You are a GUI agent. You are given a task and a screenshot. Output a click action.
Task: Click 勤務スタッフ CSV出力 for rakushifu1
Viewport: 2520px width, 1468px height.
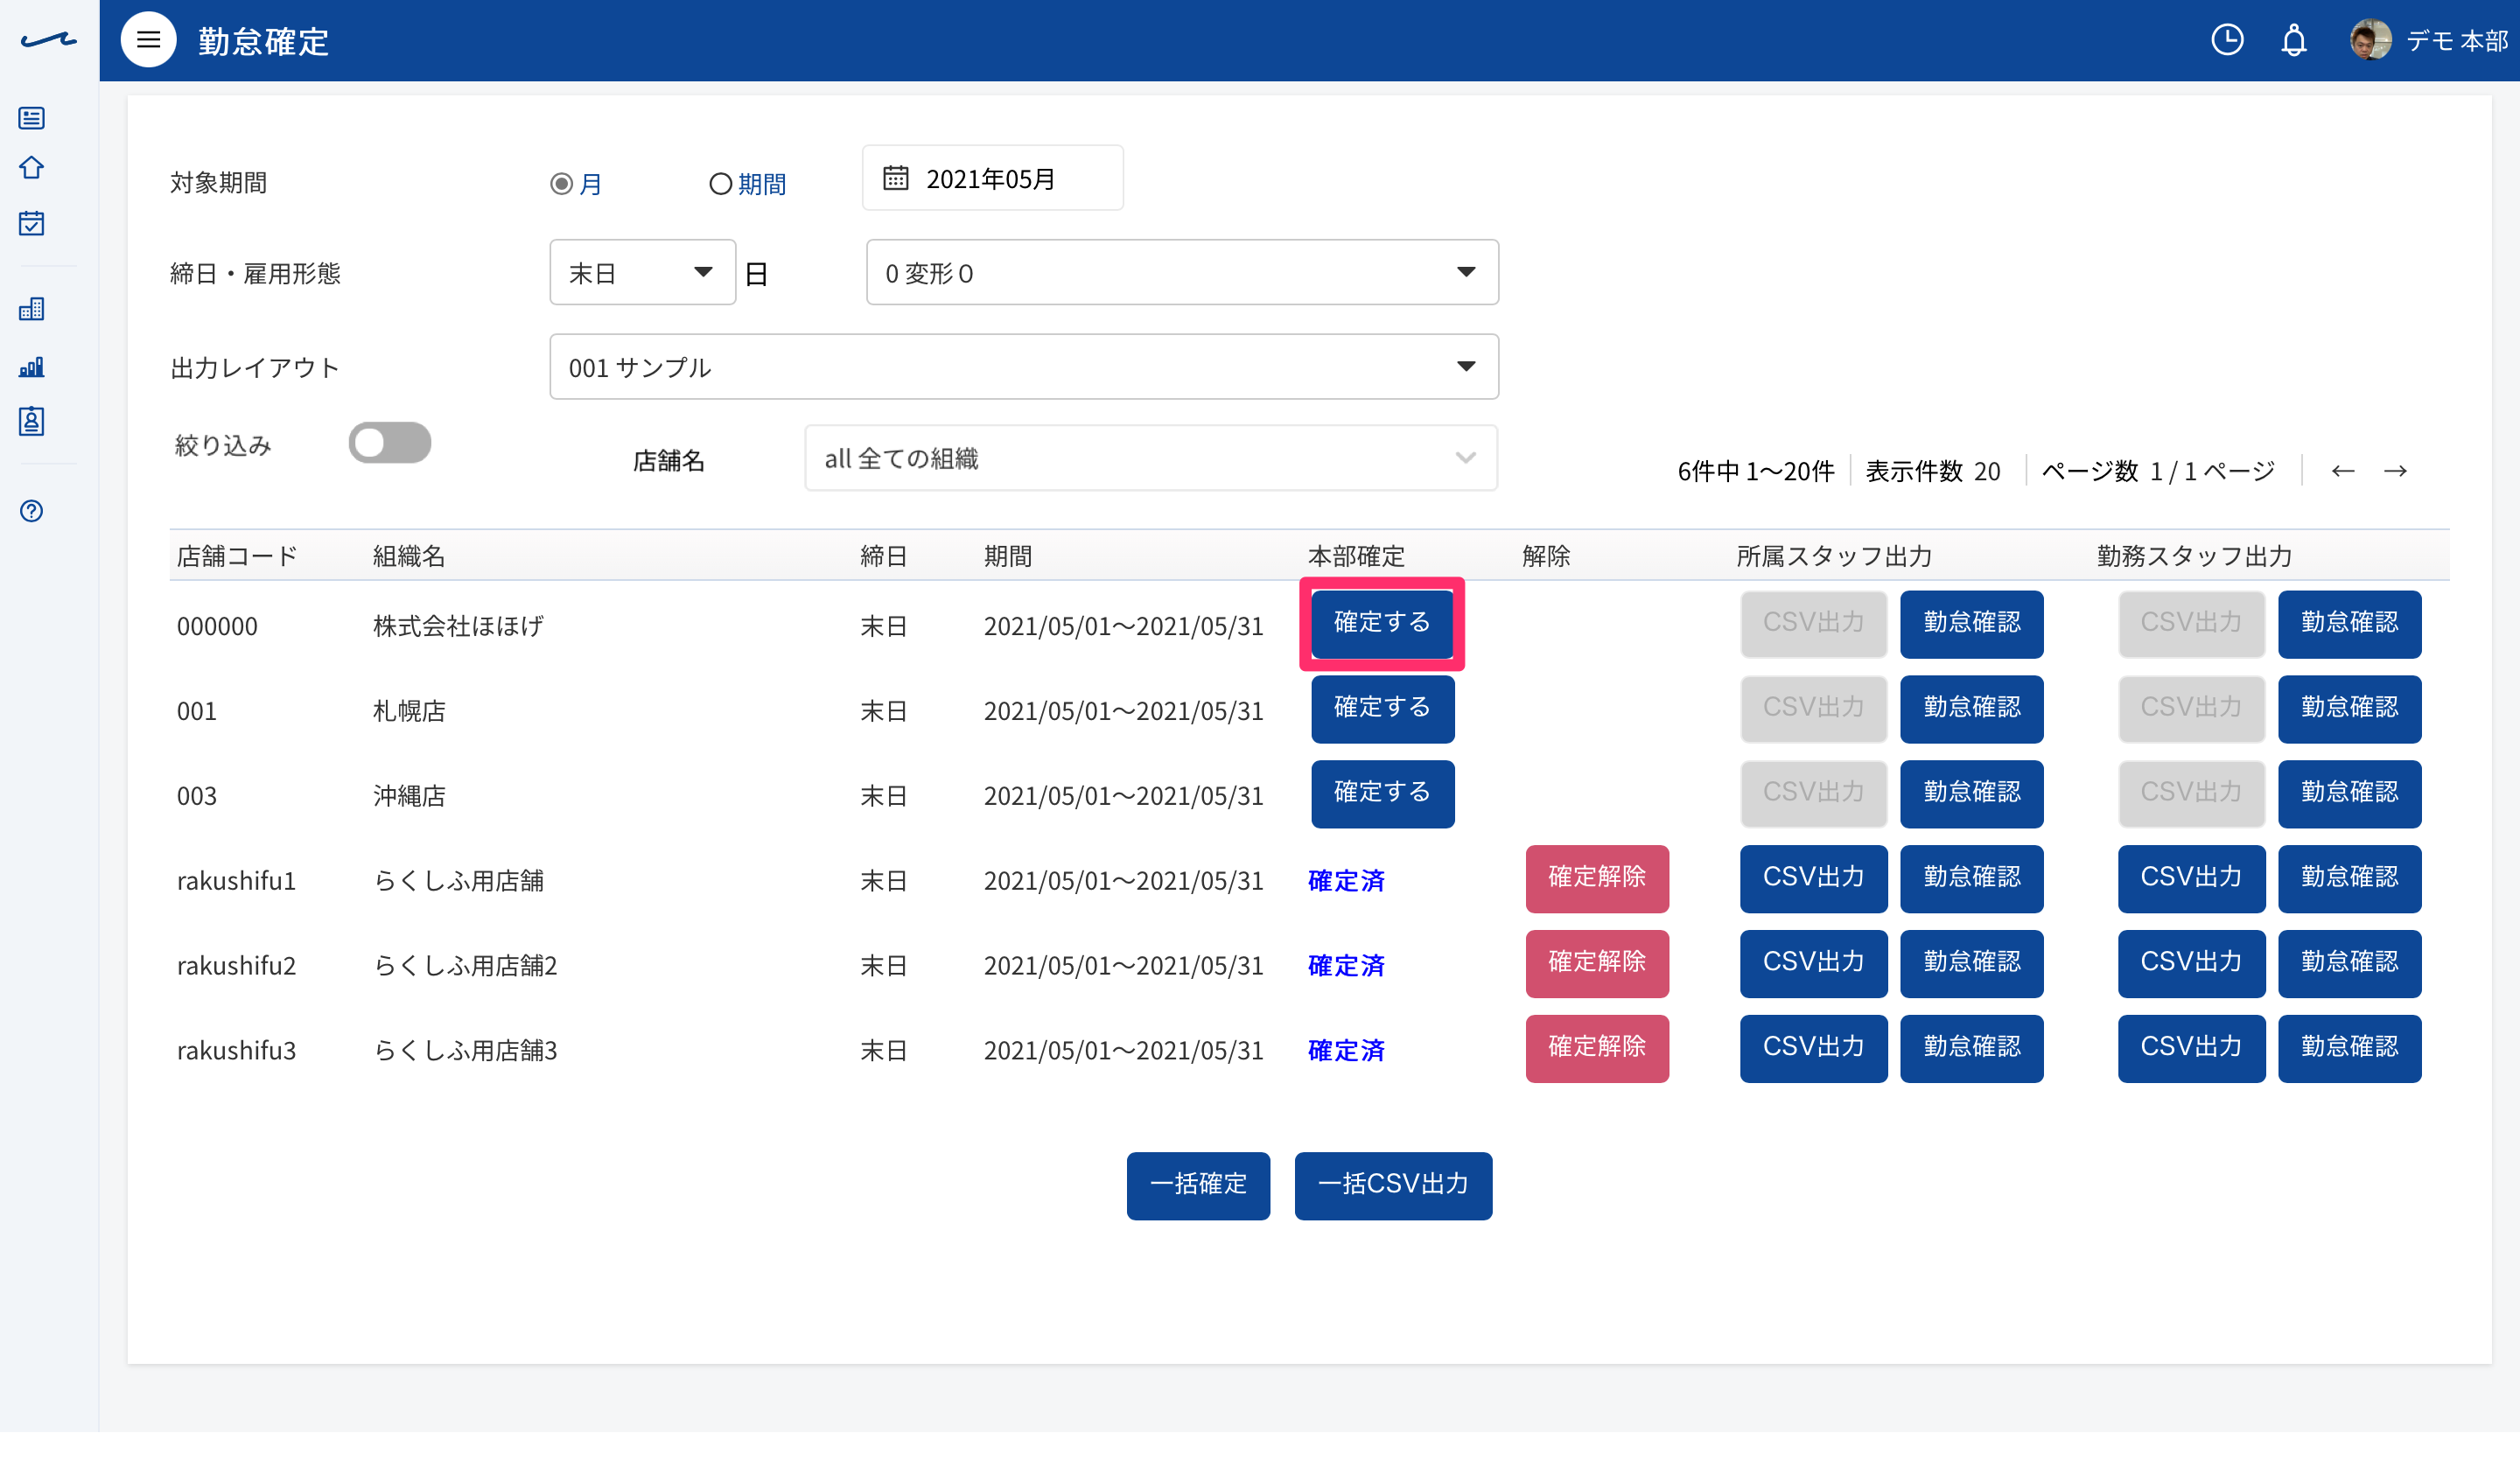[2191, 879]
